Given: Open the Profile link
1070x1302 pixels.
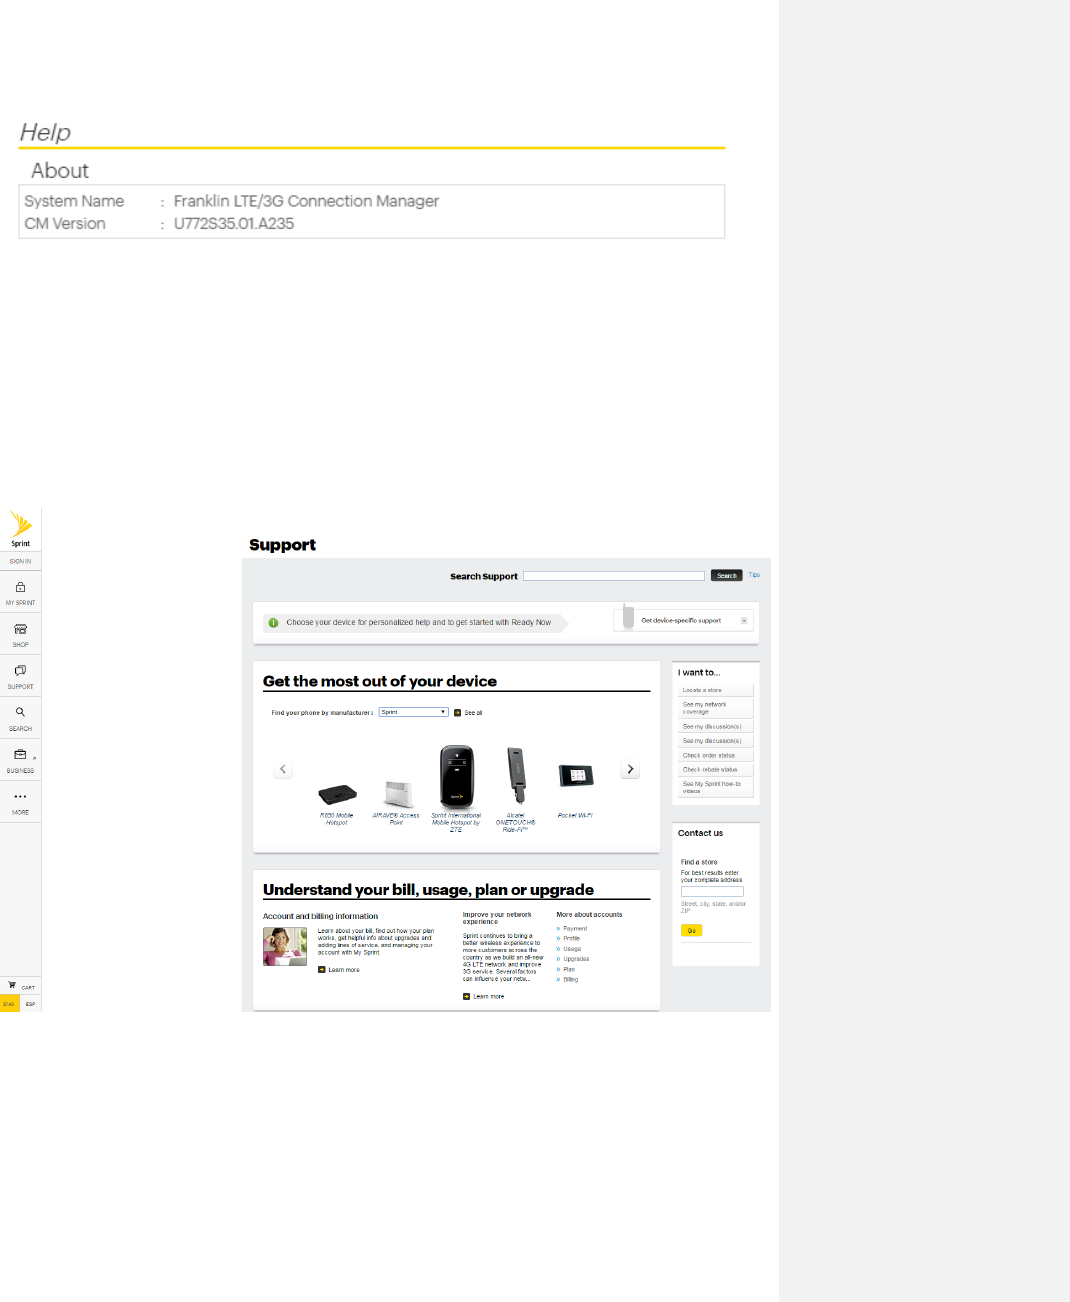Looking at the screenshot, I should click(571, 938).
